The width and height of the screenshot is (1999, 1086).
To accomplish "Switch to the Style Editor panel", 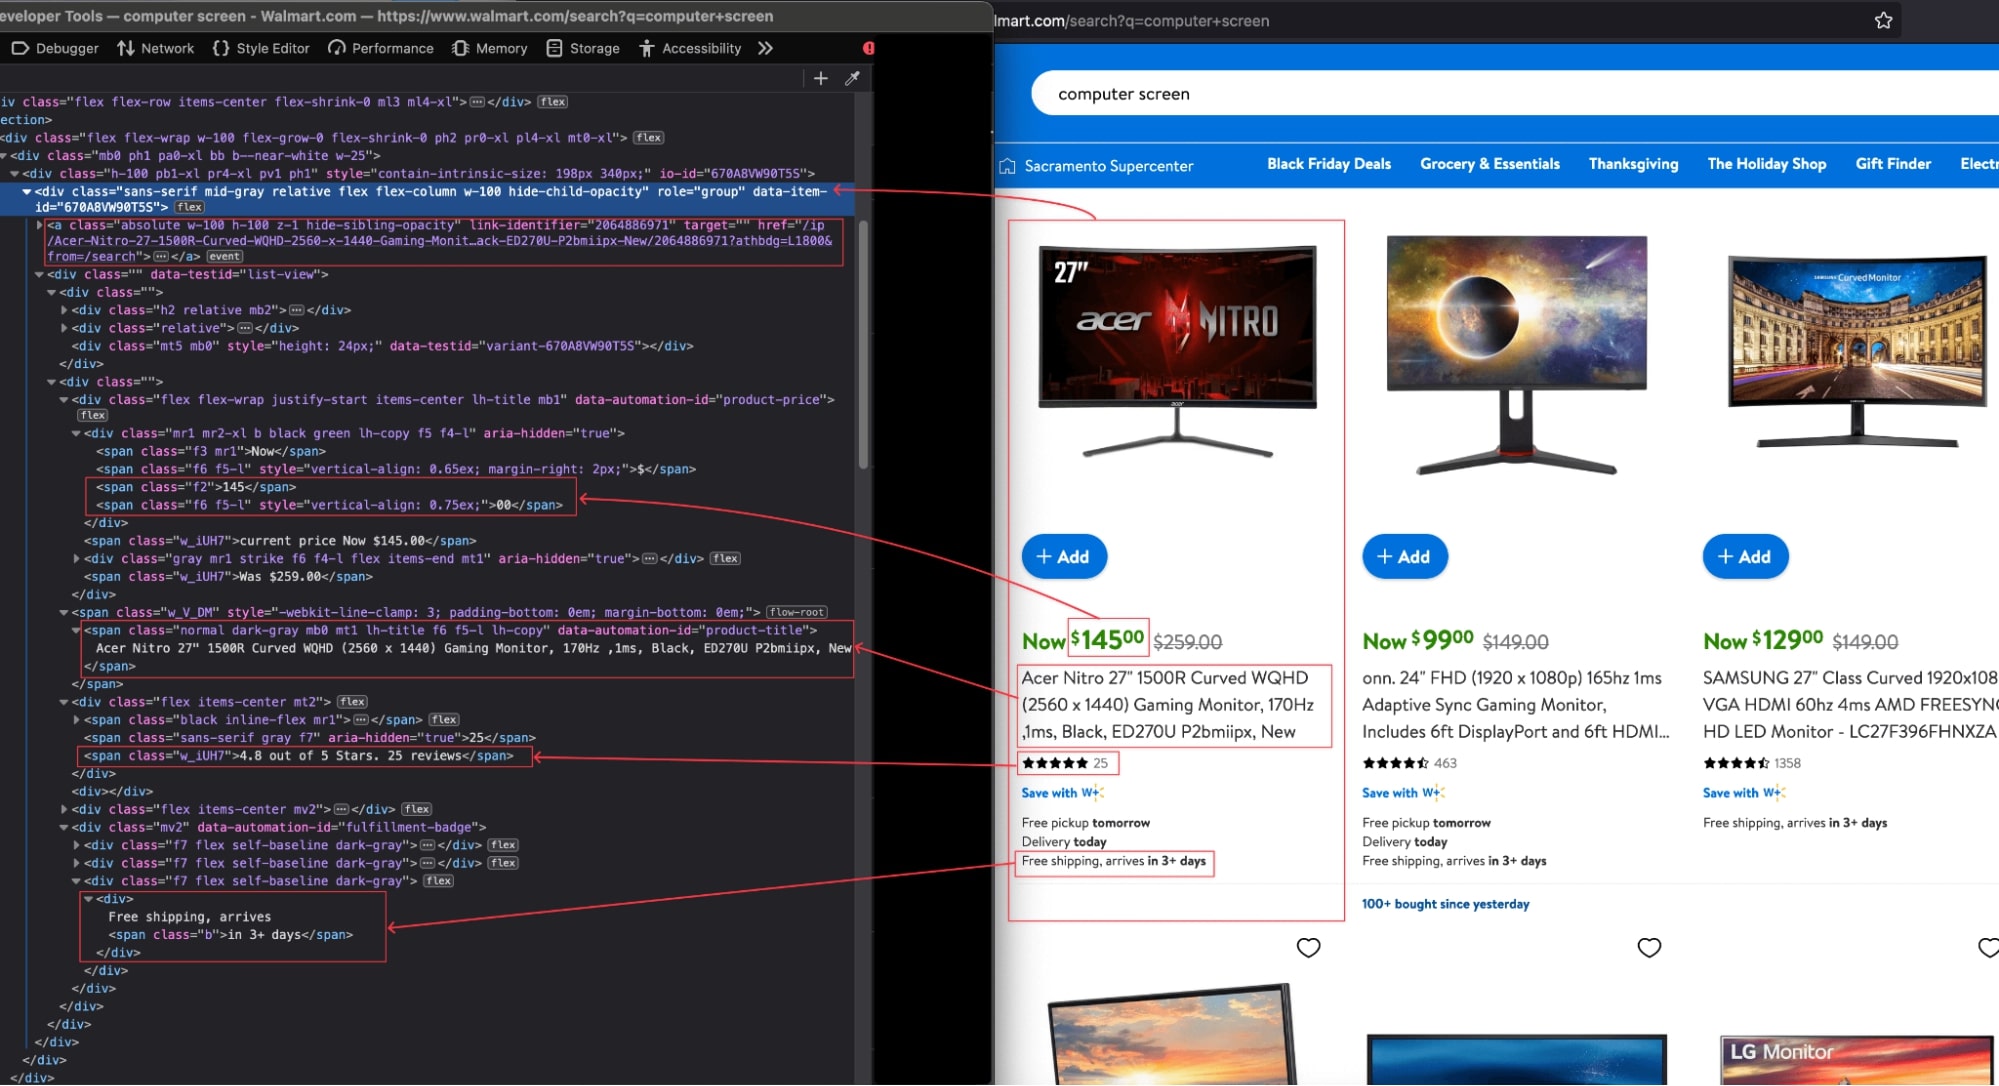I will (x=260, y=48).
